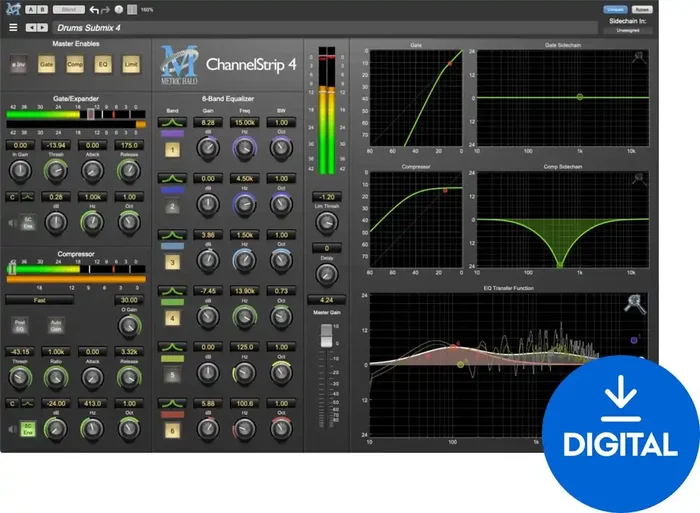
Task: Open the Drums Submix 4 preset name field
Action: pyautogui.click(x=325, y=28)
